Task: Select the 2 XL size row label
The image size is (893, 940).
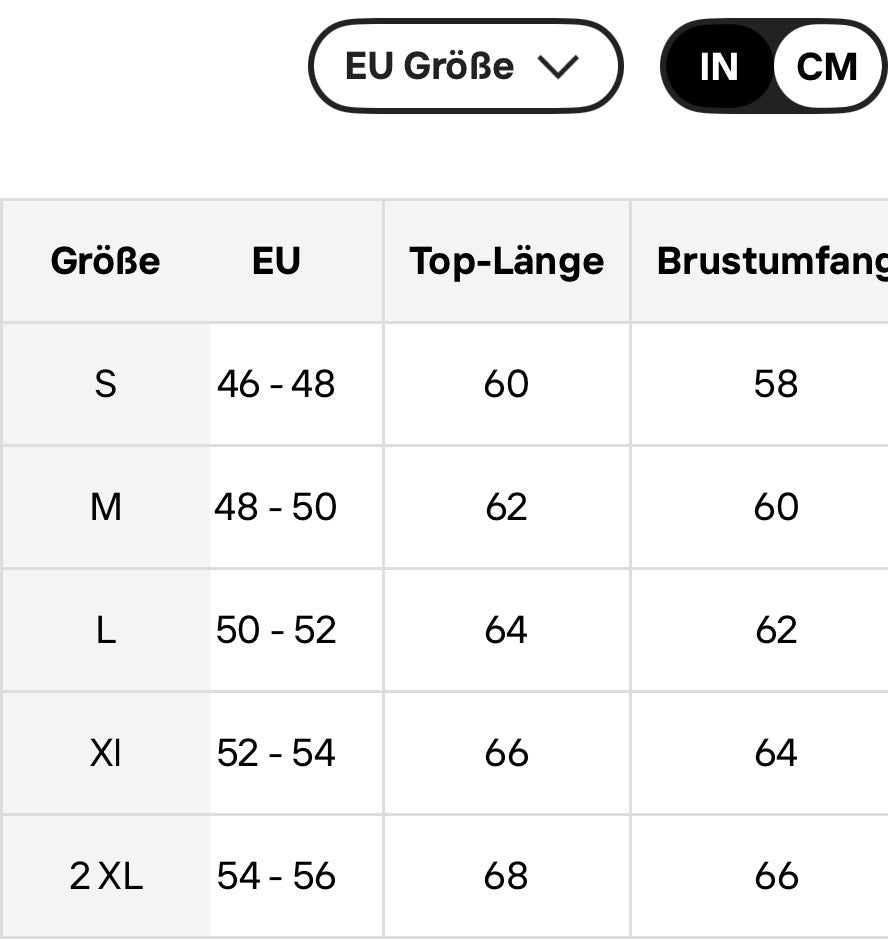Action: point(106,876)
